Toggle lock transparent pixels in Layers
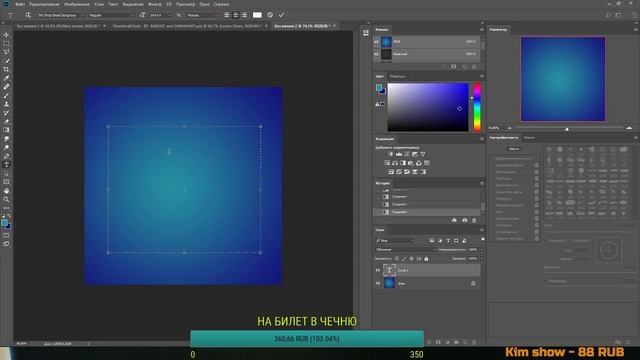This screenshot has width=640, height=360. [x=396, y=259]
